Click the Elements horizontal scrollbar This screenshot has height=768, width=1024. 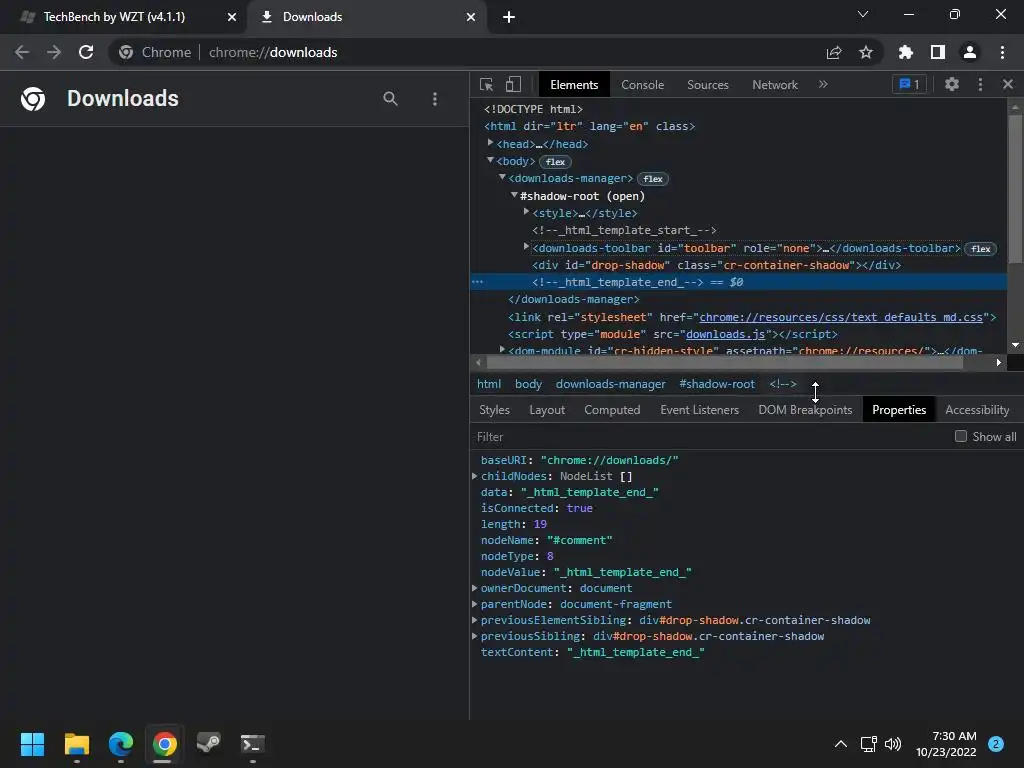[x=725, y=362]
